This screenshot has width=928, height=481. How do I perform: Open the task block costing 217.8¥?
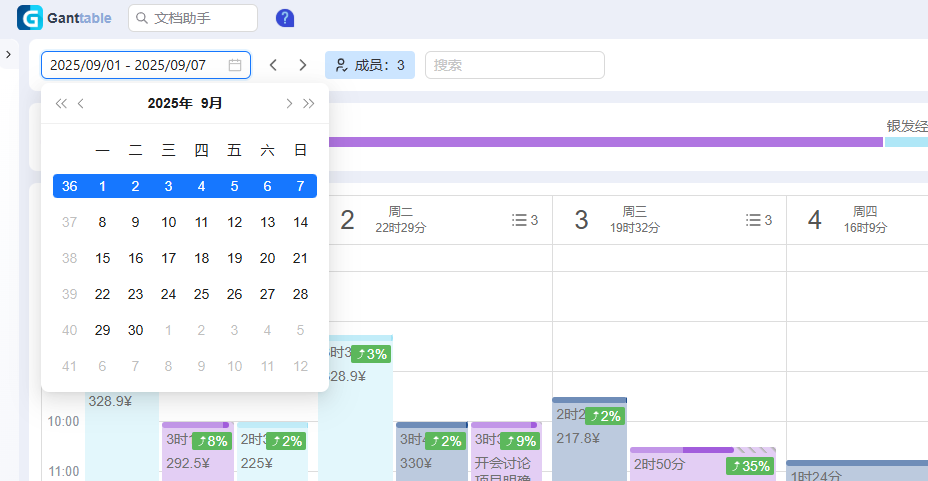coord(589,439)
